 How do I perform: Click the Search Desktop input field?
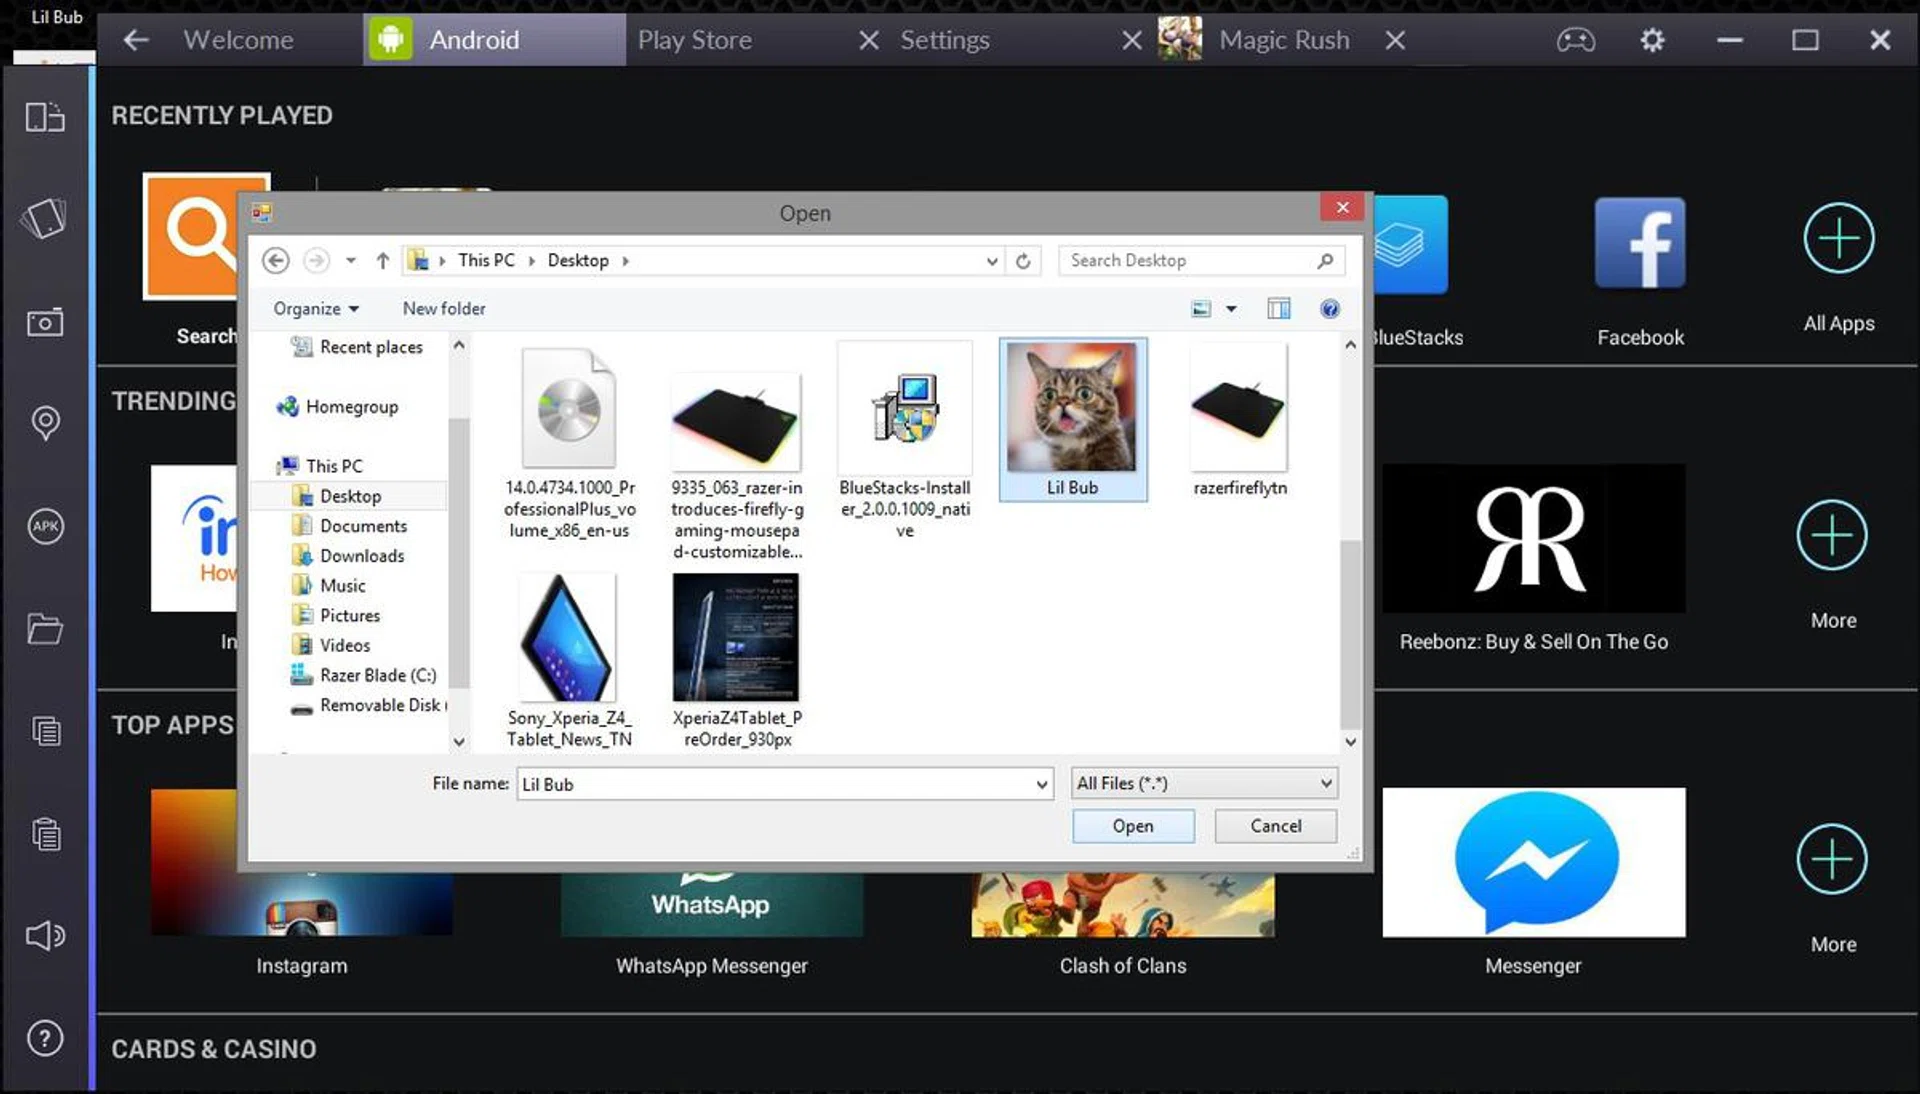click(1188, 261)
